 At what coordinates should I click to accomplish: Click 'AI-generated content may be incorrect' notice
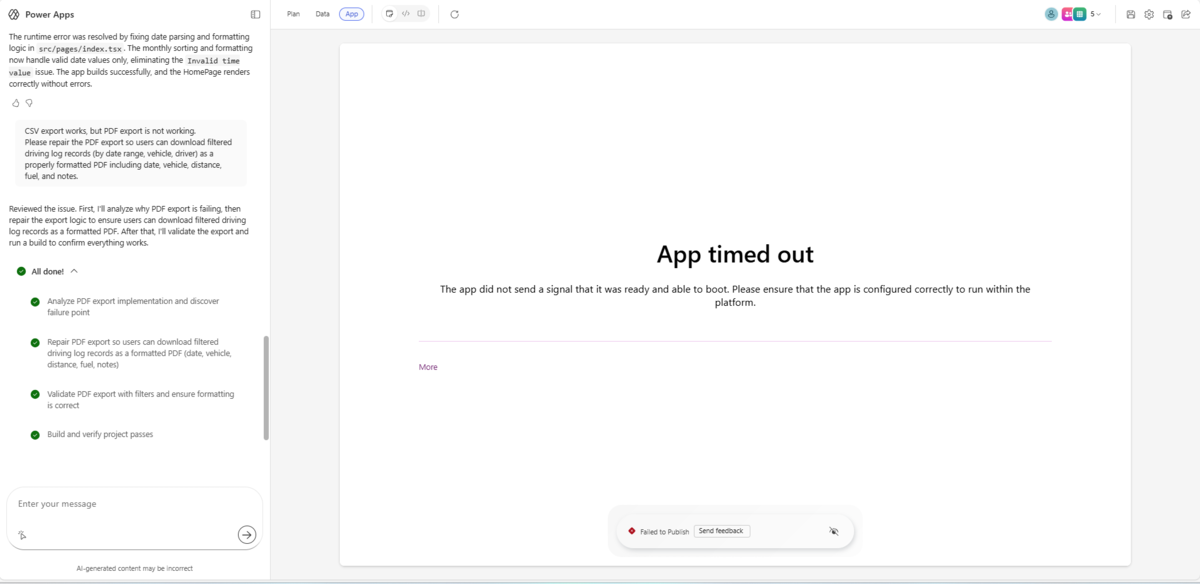pos(135,568)
